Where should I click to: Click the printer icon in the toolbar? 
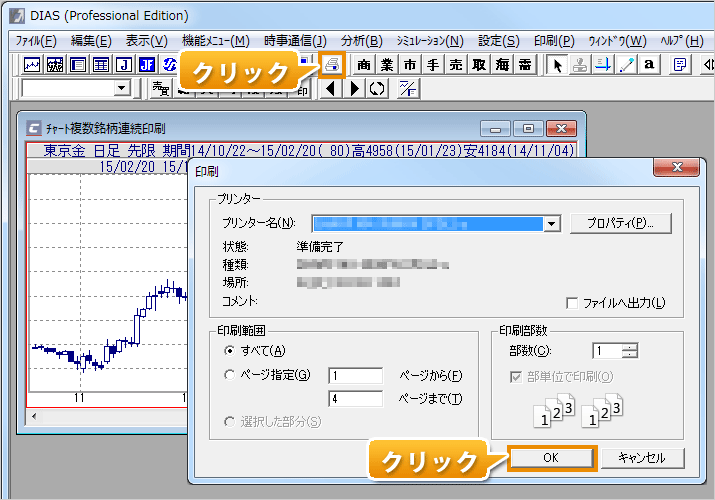(332, 65)
